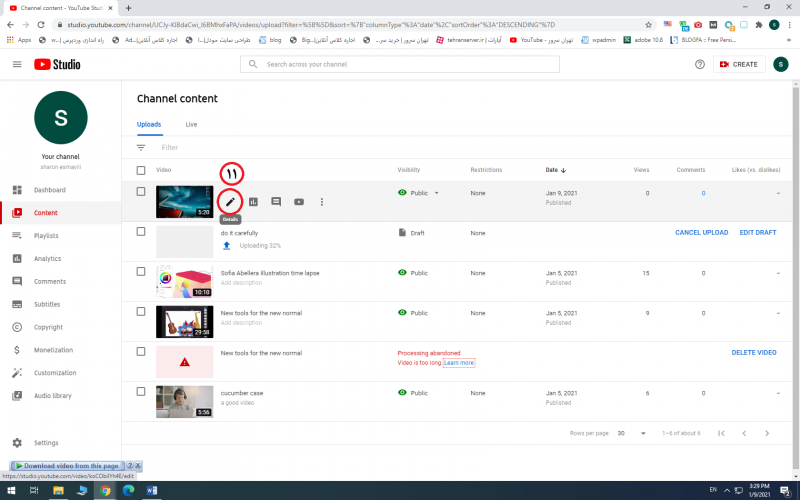Image resolution: width=800 pixels, height=500 pixels.
Task: Click the Date column sort arrow
Action: coord(563,170)
